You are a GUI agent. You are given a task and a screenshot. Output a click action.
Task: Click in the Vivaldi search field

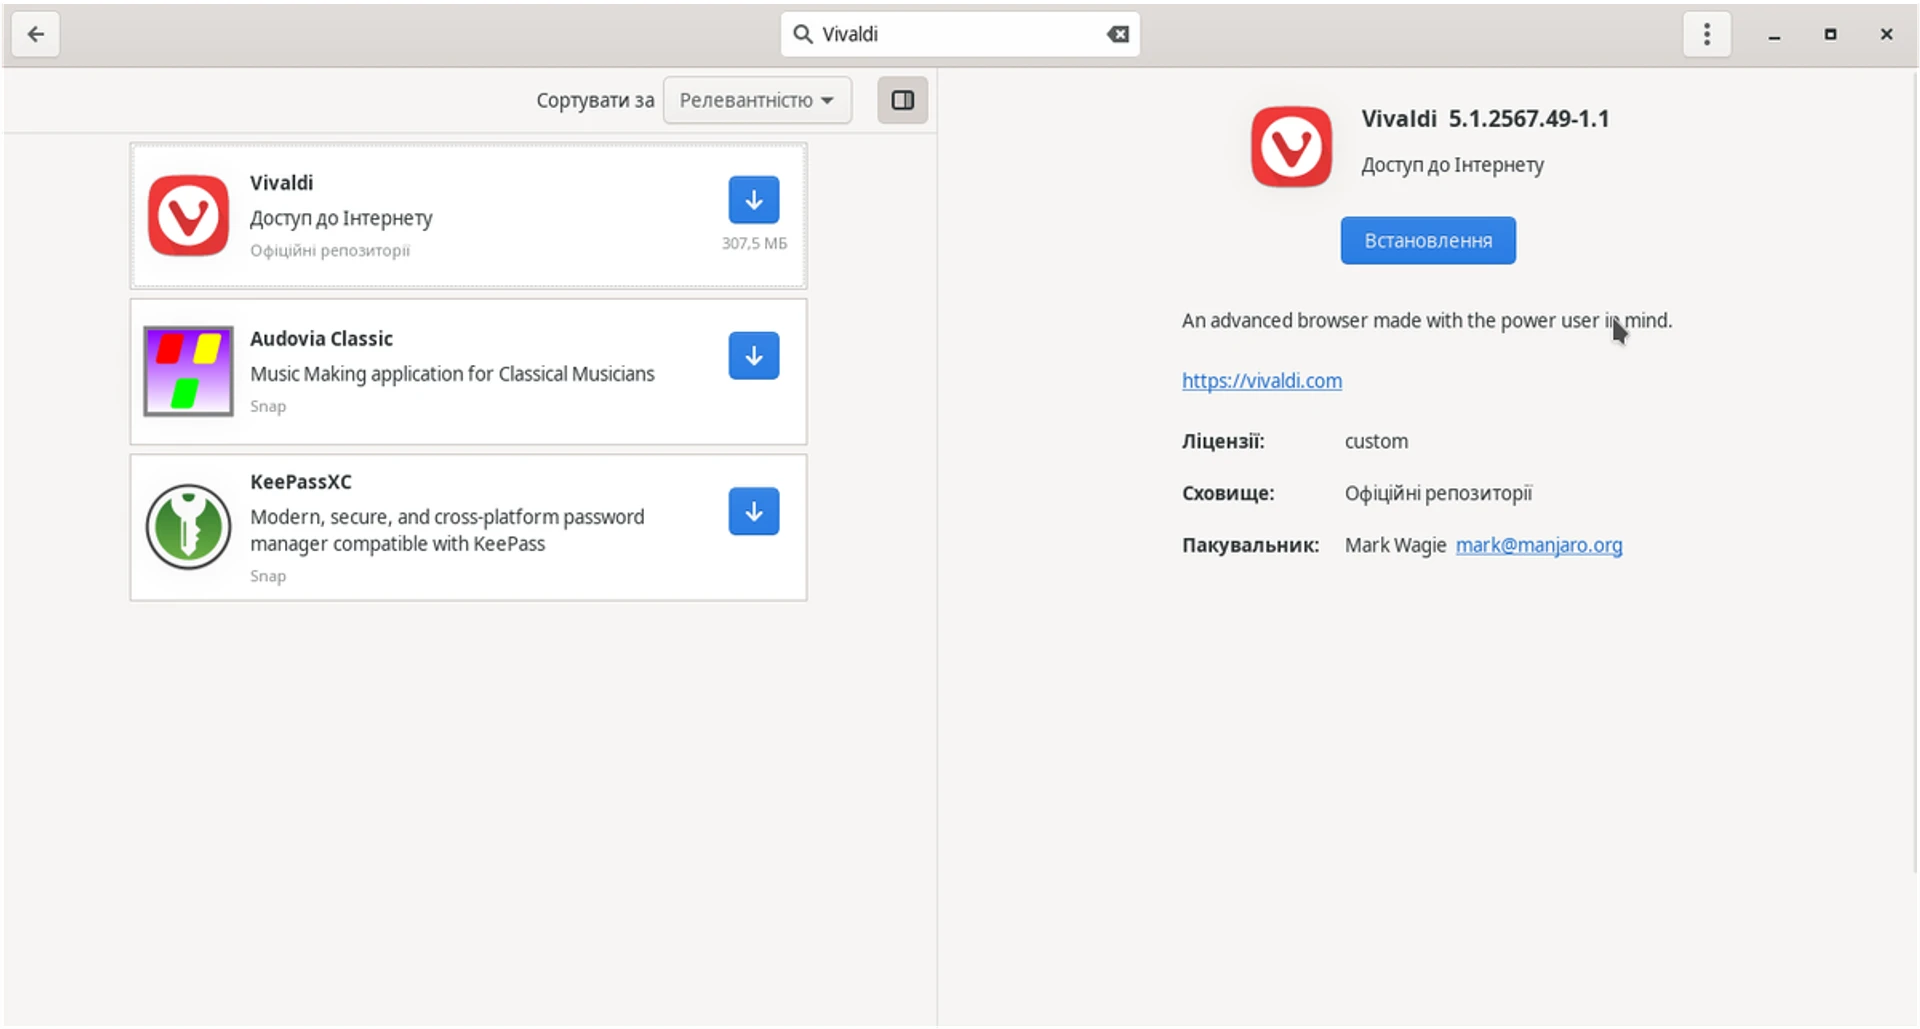point(960,34)
